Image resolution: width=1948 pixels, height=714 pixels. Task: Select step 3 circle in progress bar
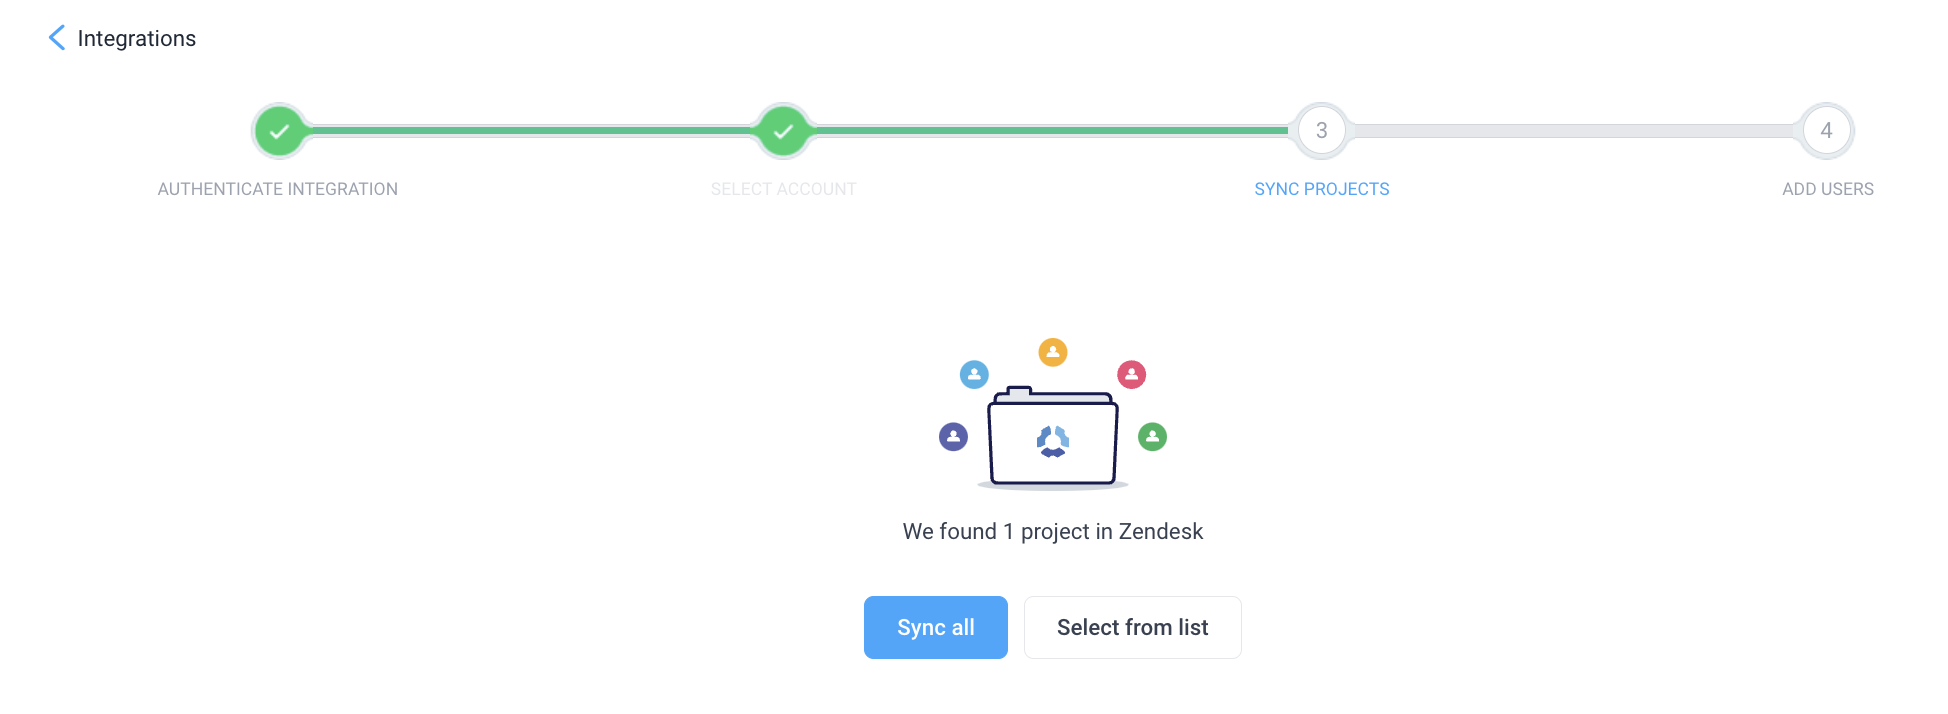[x=1321, y=131]
